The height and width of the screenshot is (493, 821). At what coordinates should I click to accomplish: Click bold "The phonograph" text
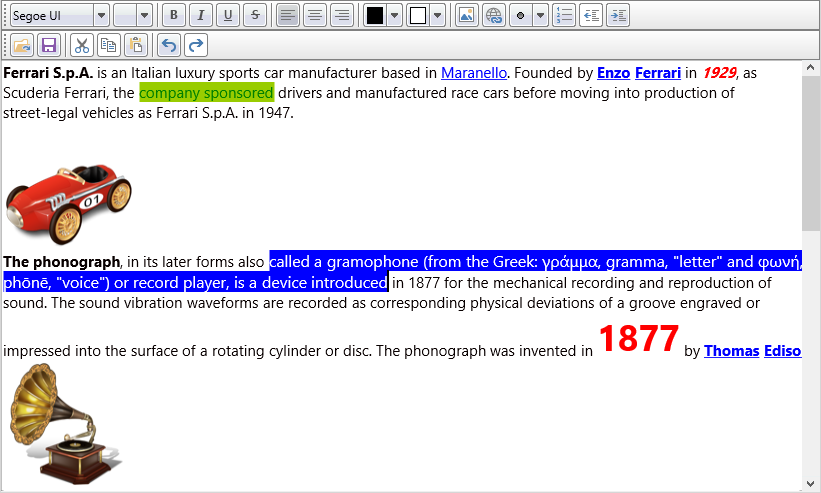62,262
